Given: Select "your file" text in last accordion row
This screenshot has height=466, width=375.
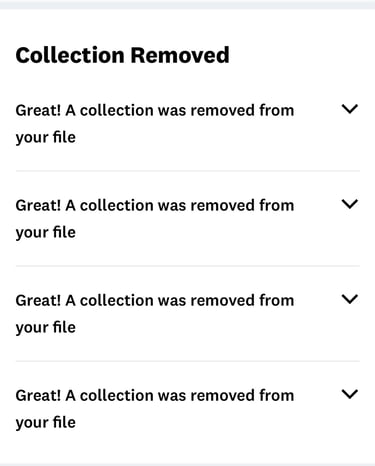Looking at the screenshot, I should (x=46, y=422).
